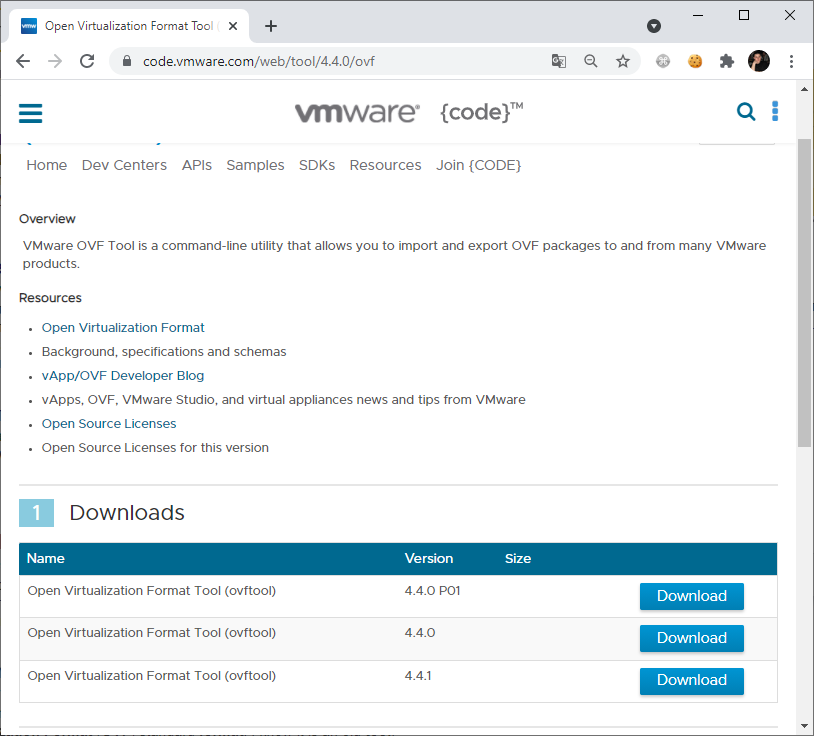Click the gray extension icon
Screen dimensions: 814x736
(663, 61)
